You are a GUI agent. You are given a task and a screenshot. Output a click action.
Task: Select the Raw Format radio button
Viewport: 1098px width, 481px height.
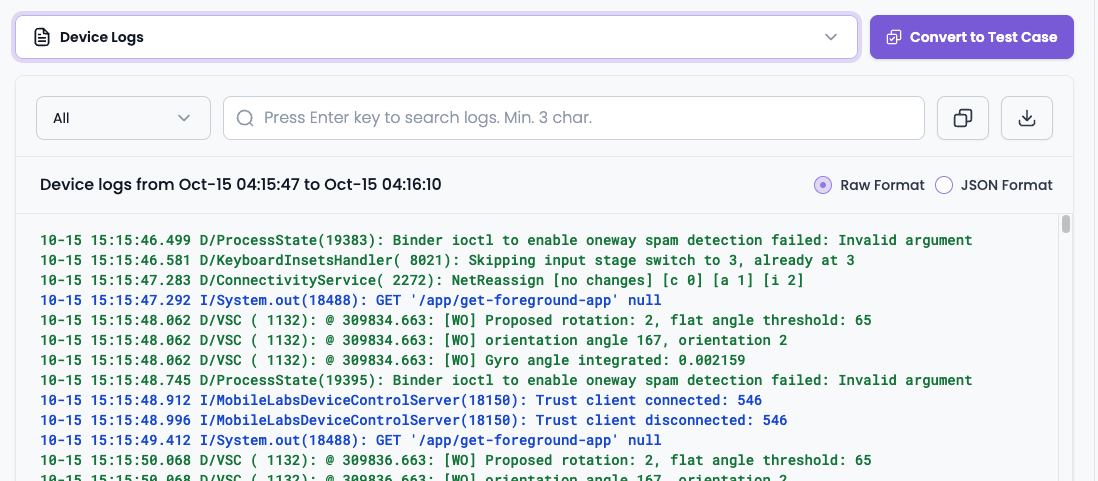pyautogui.click(x=823, y=186)
